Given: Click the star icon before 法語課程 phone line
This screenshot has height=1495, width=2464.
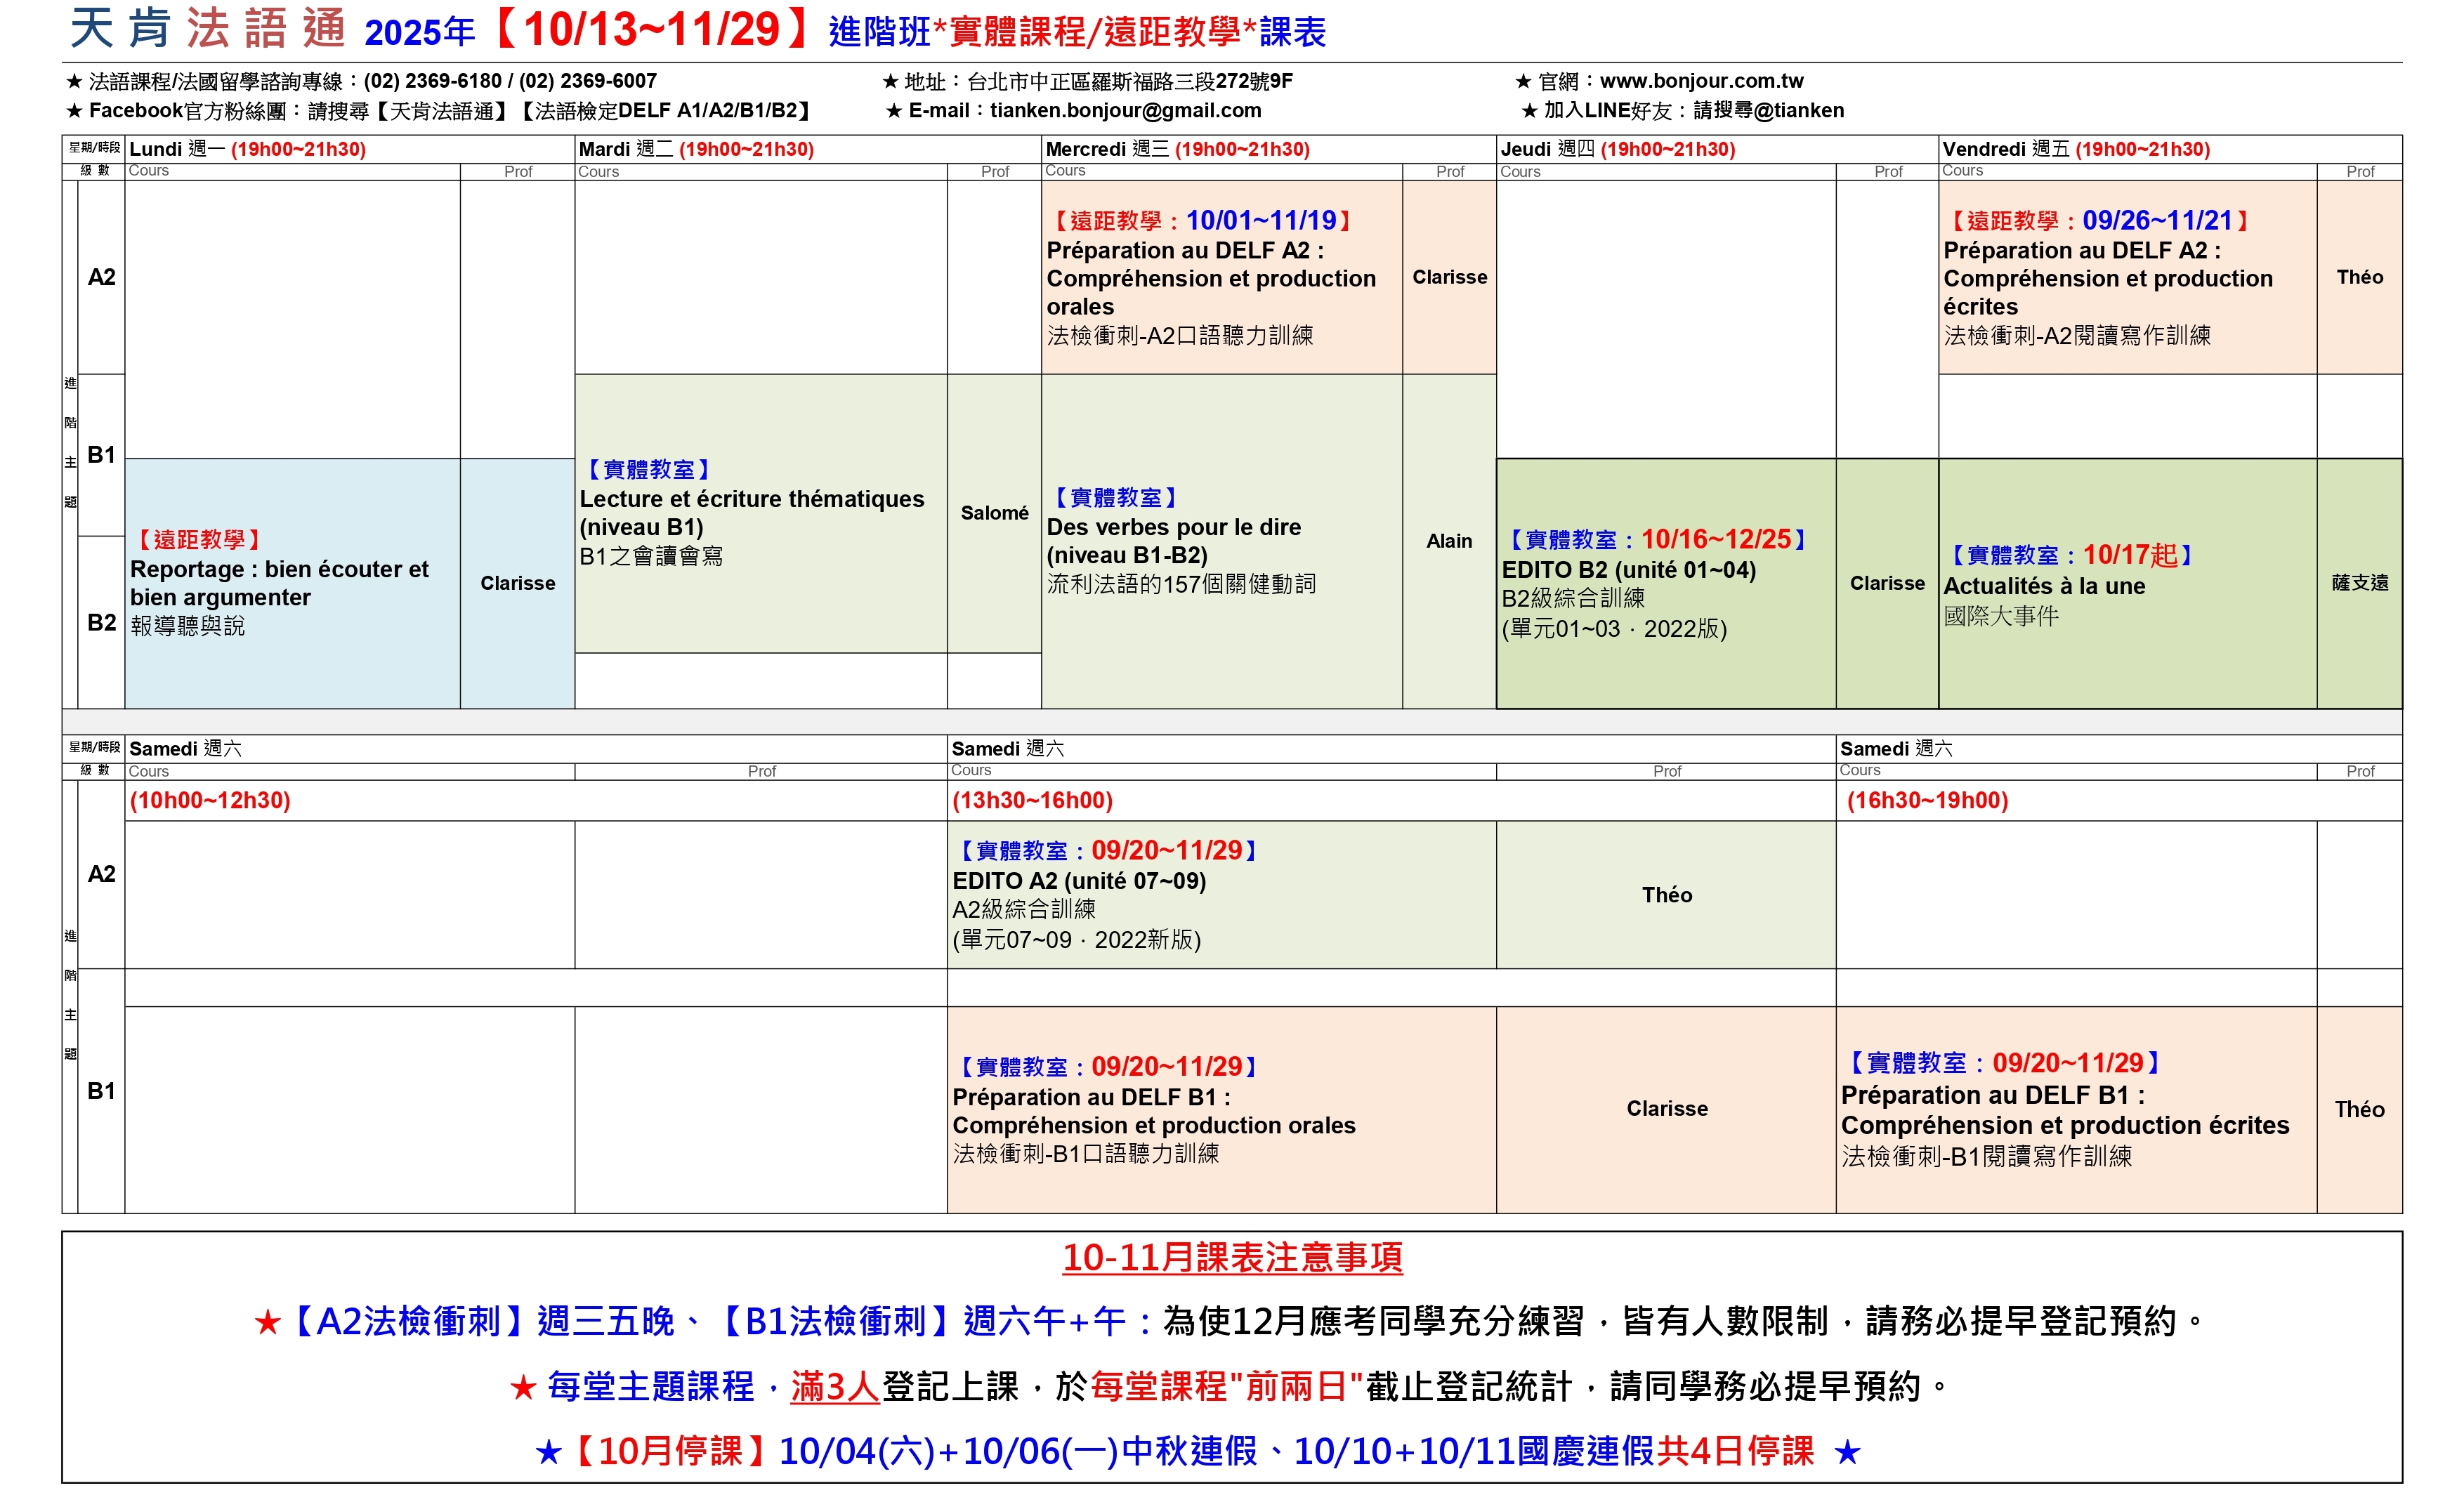Looking at the screenshot, I should pos(74,82).
